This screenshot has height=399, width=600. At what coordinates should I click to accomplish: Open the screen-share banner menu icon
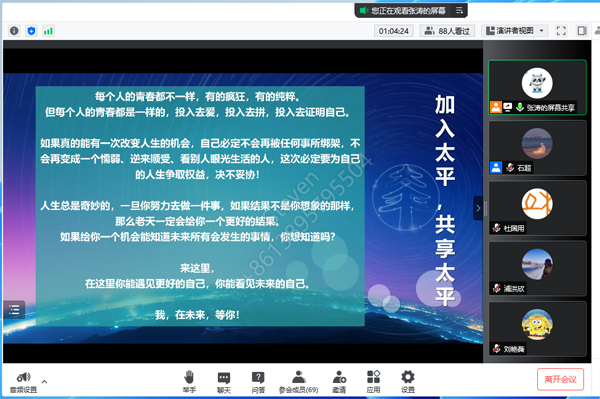pyautogui.click(x=459, y=10)
